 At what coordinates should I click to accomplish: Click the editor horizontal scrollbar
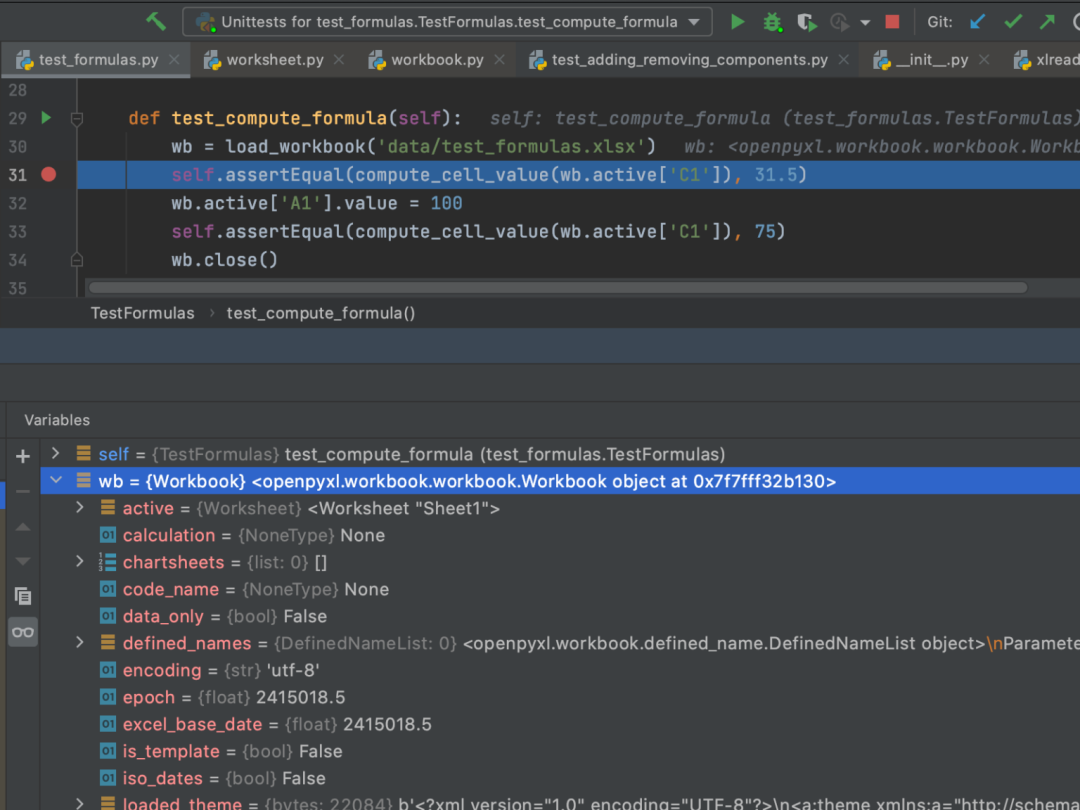[x=558, y=287]
